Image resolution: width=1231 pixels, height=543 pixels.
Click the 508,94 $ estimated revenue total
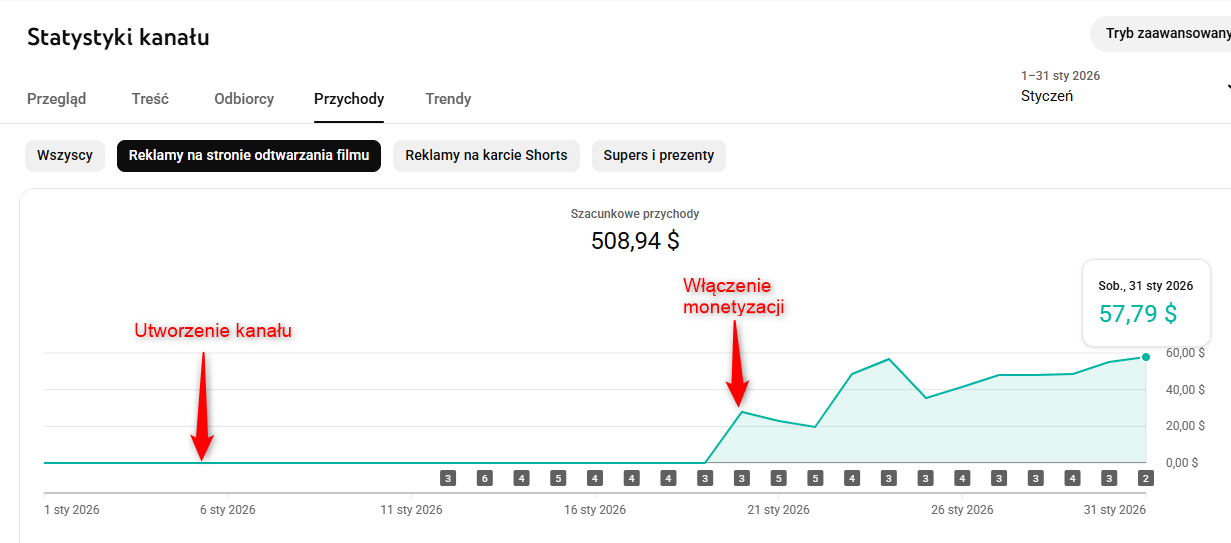[635, 241]
